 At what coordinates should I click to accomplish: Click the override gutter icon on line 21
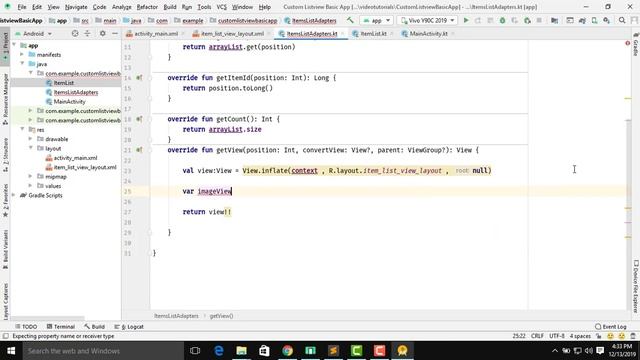coord(139,150)
